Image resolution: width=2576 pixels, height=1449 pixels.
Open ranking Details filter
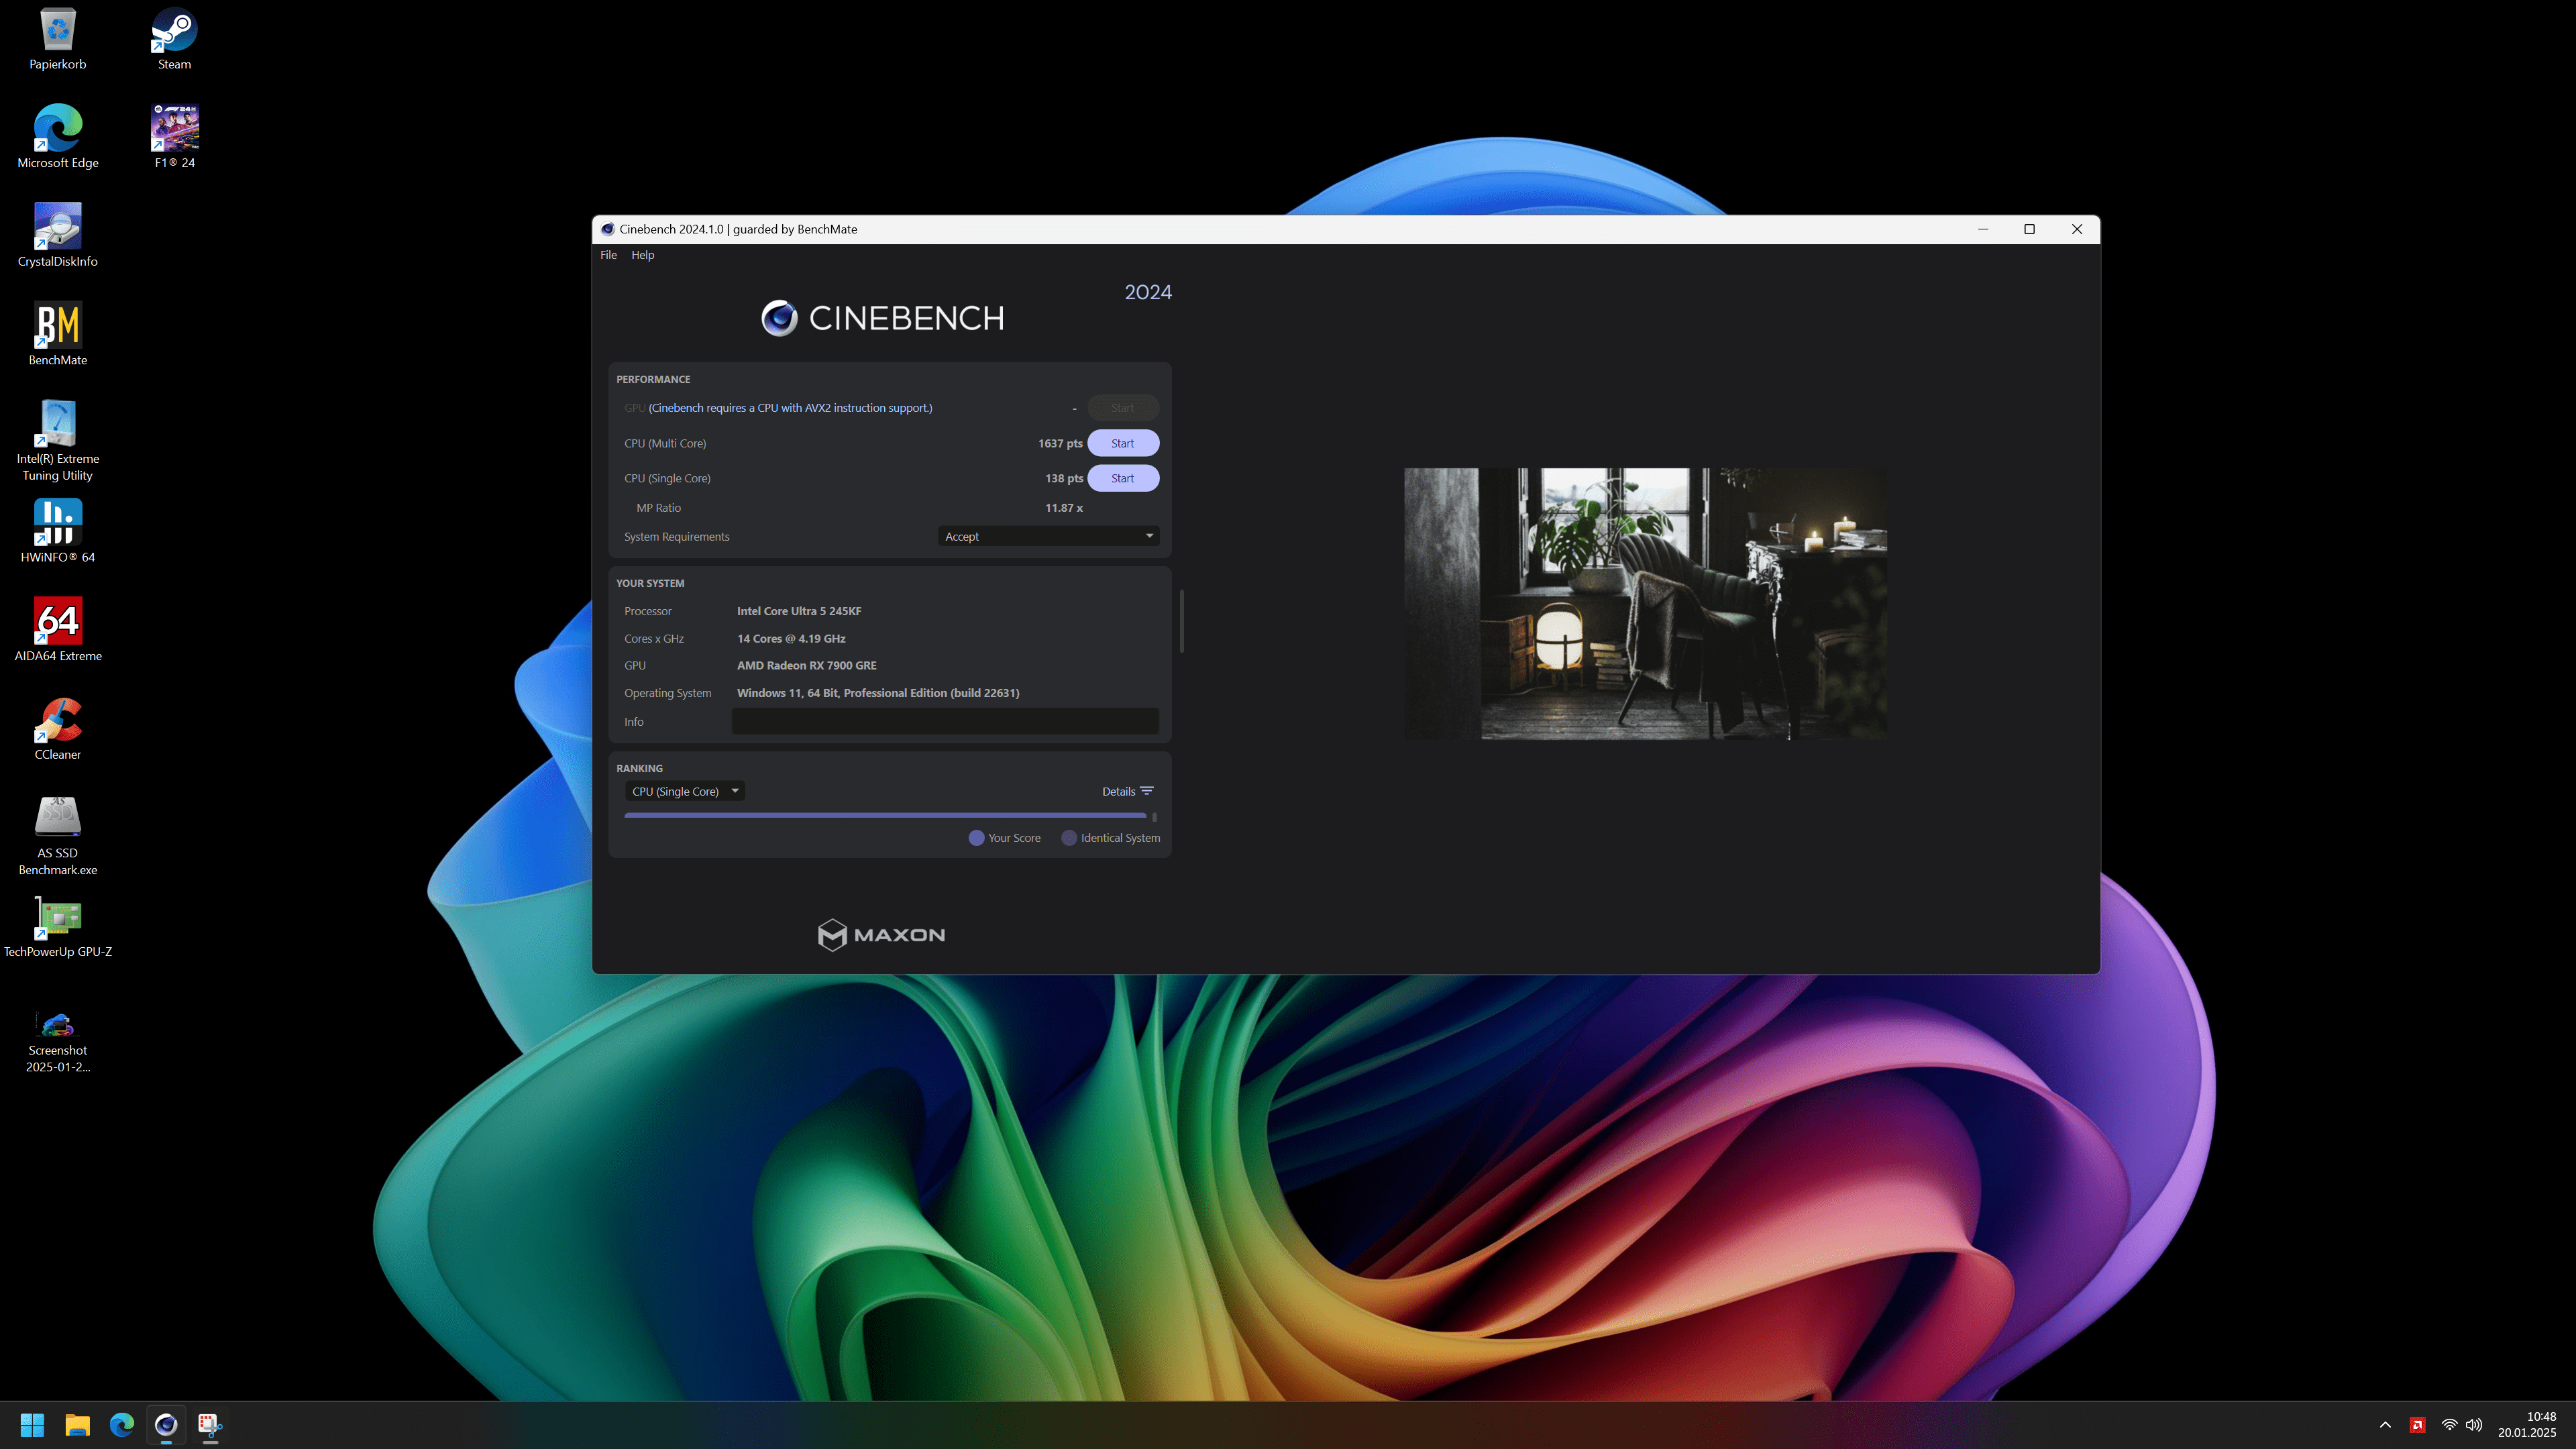(1127, 791)
